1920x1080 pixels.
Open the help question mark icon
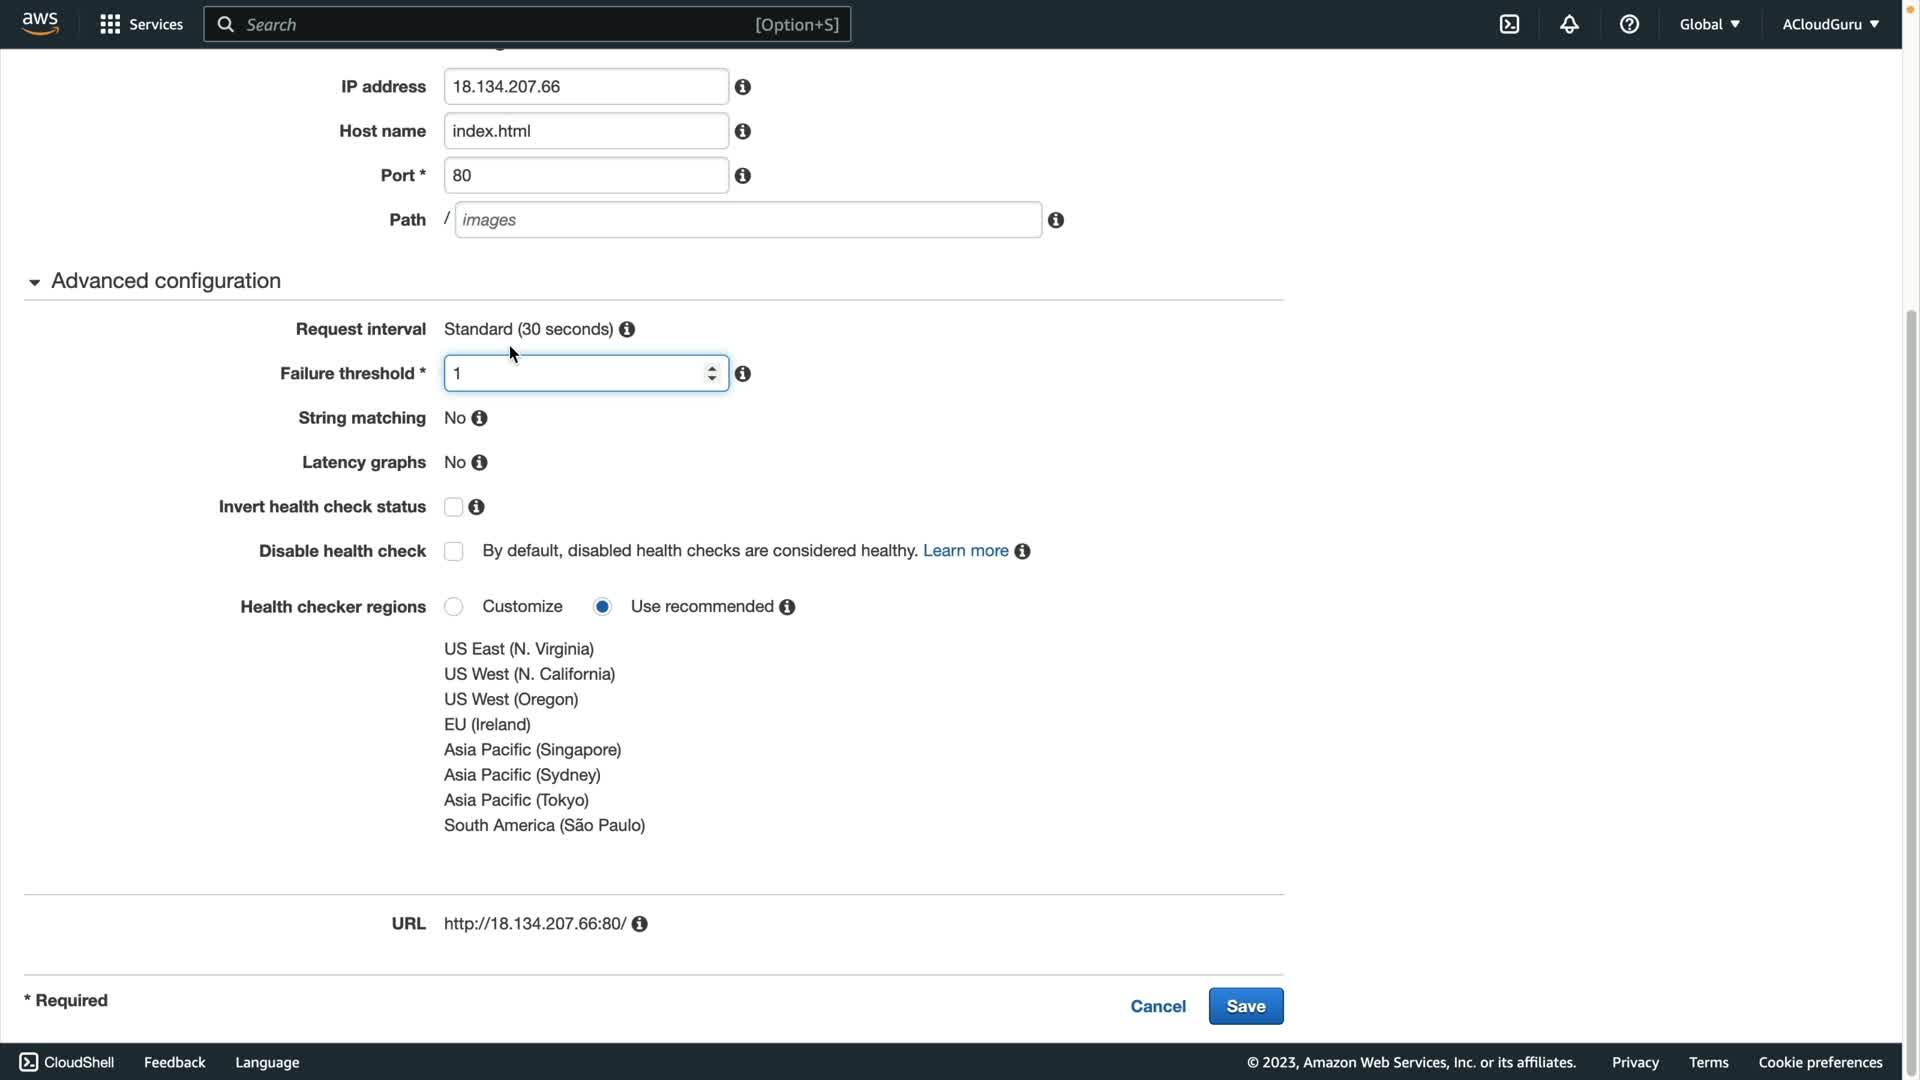(1629, 24)
